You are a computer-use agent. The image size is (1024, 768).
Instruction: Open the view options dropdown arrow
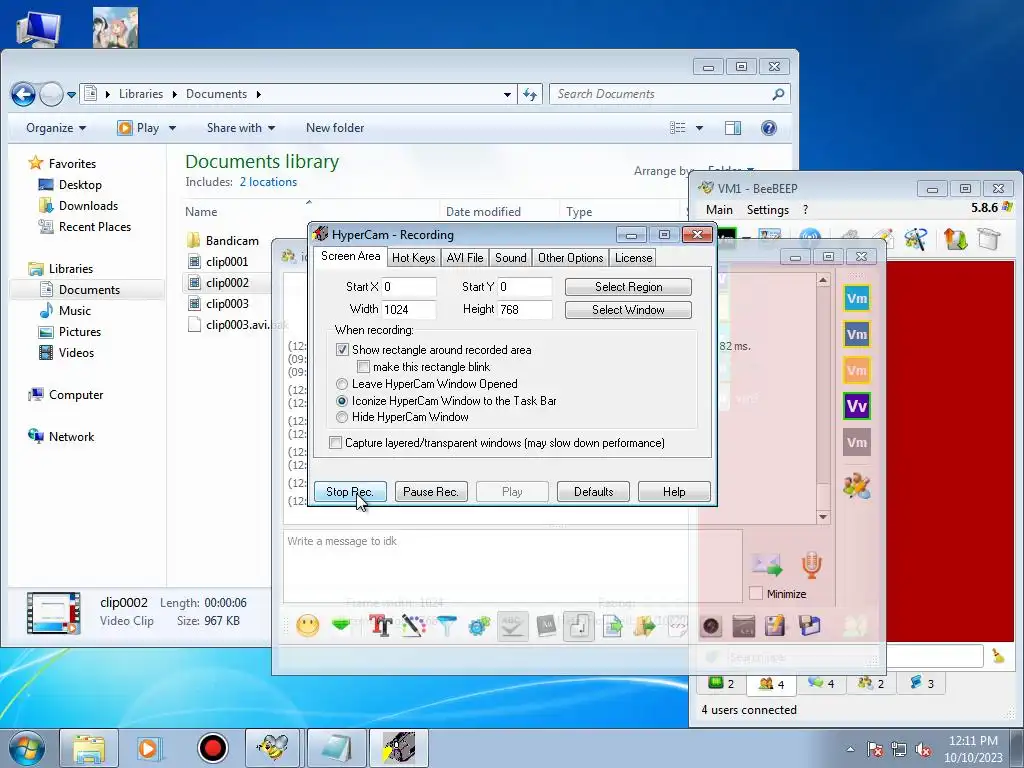(699, 128)
